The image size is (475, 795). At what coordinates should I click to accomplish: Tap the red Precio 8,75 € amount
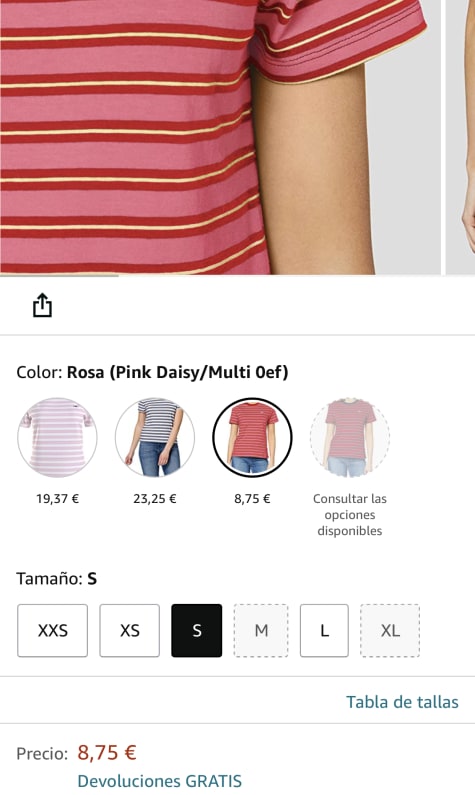tap(107, 752)
